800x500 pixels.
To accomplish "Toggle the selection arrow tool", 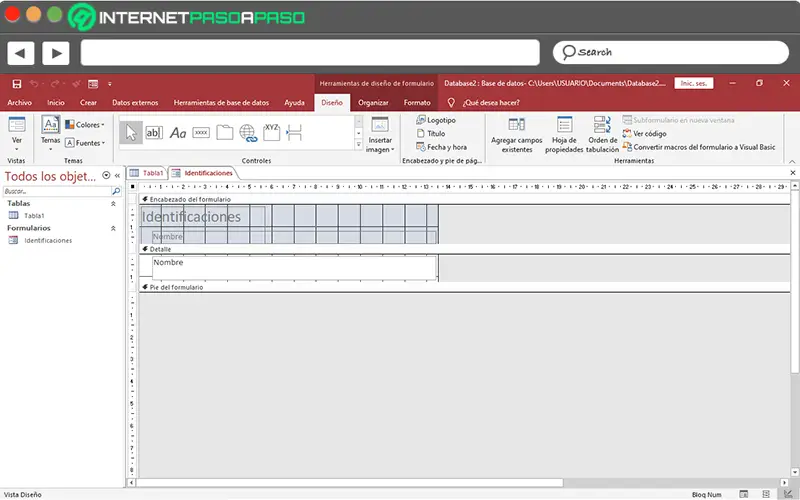I will [x=131, y=133].
